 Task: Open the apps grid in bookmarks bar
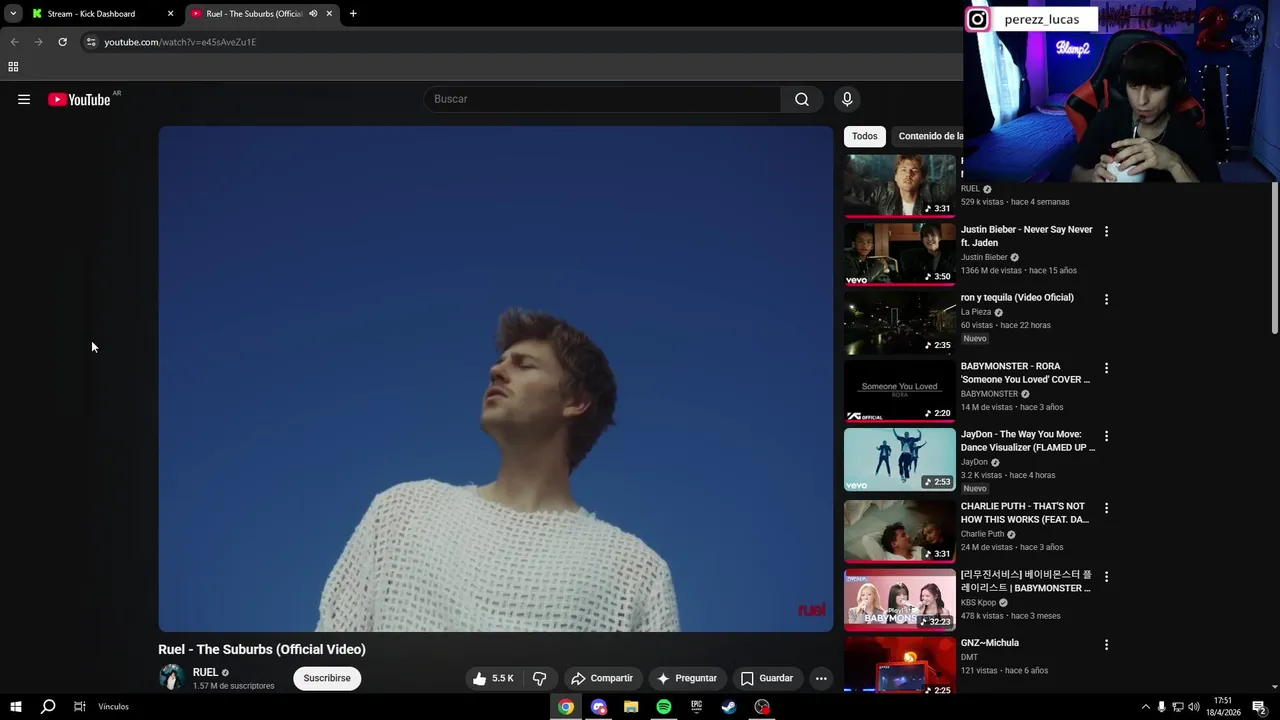(13, 67)
